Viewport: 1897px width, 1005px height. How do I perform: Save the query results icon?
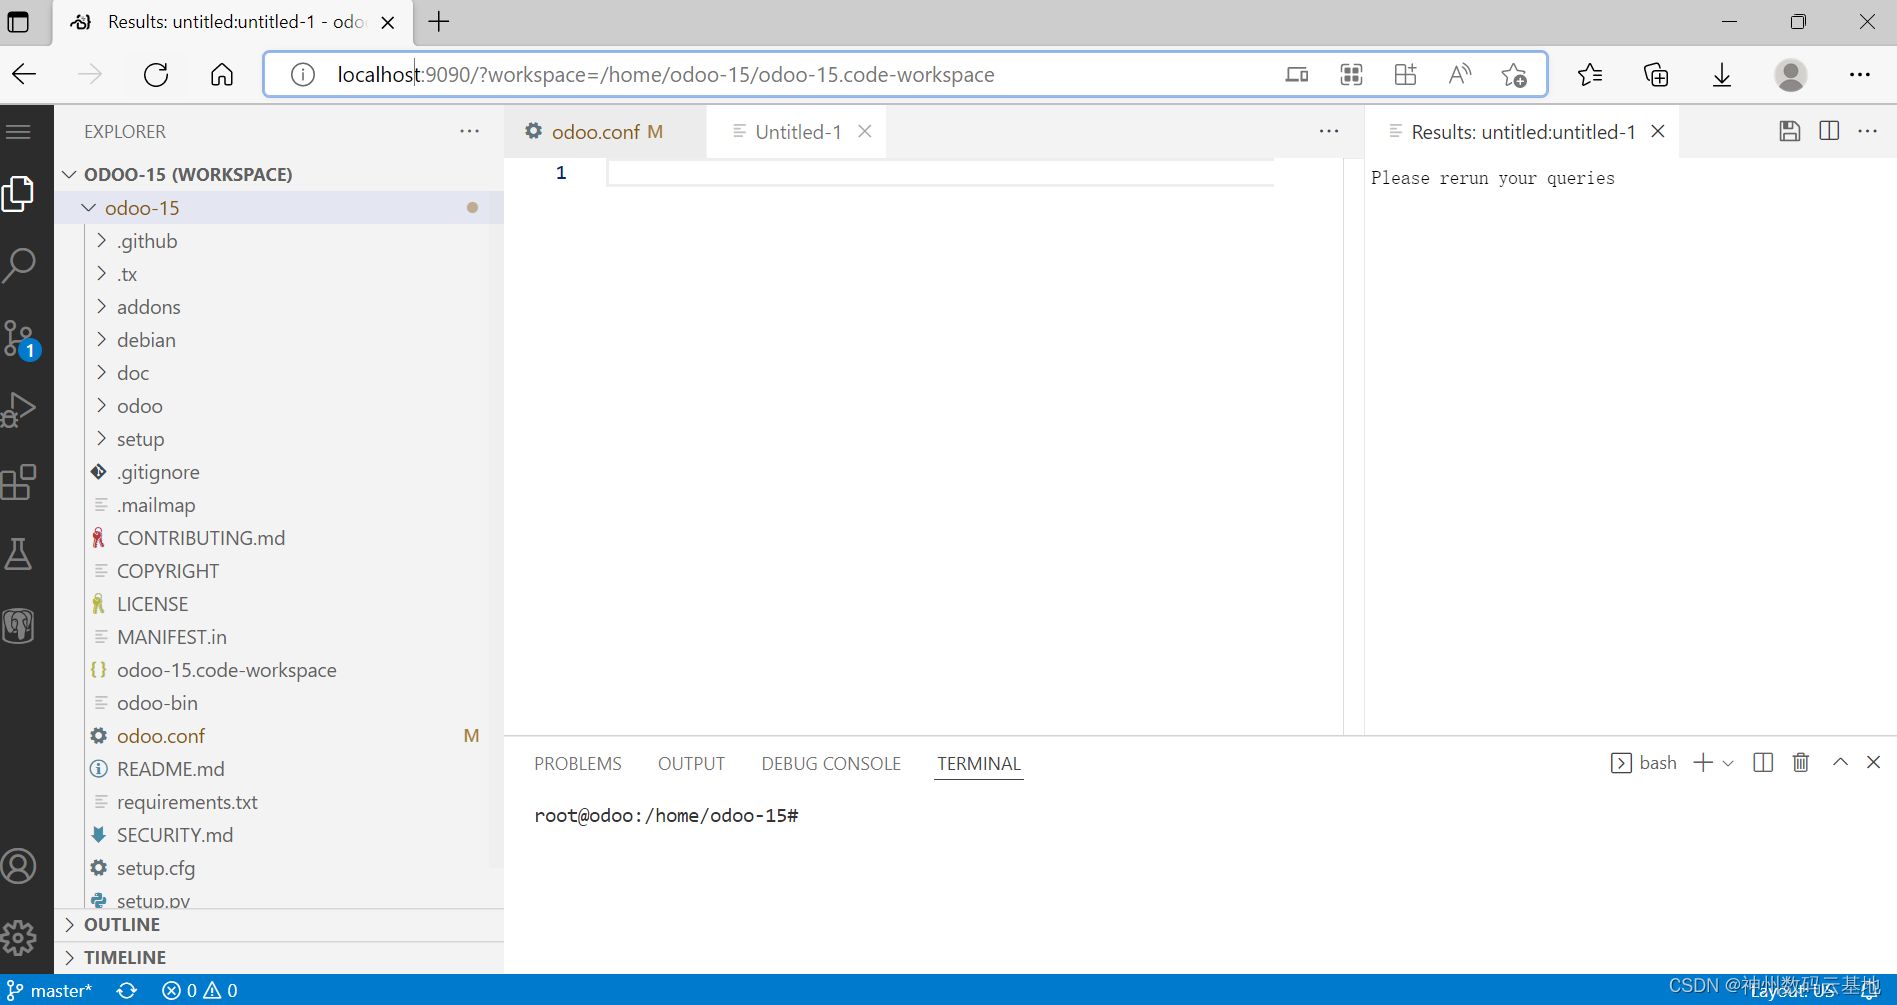(1790, 131)
